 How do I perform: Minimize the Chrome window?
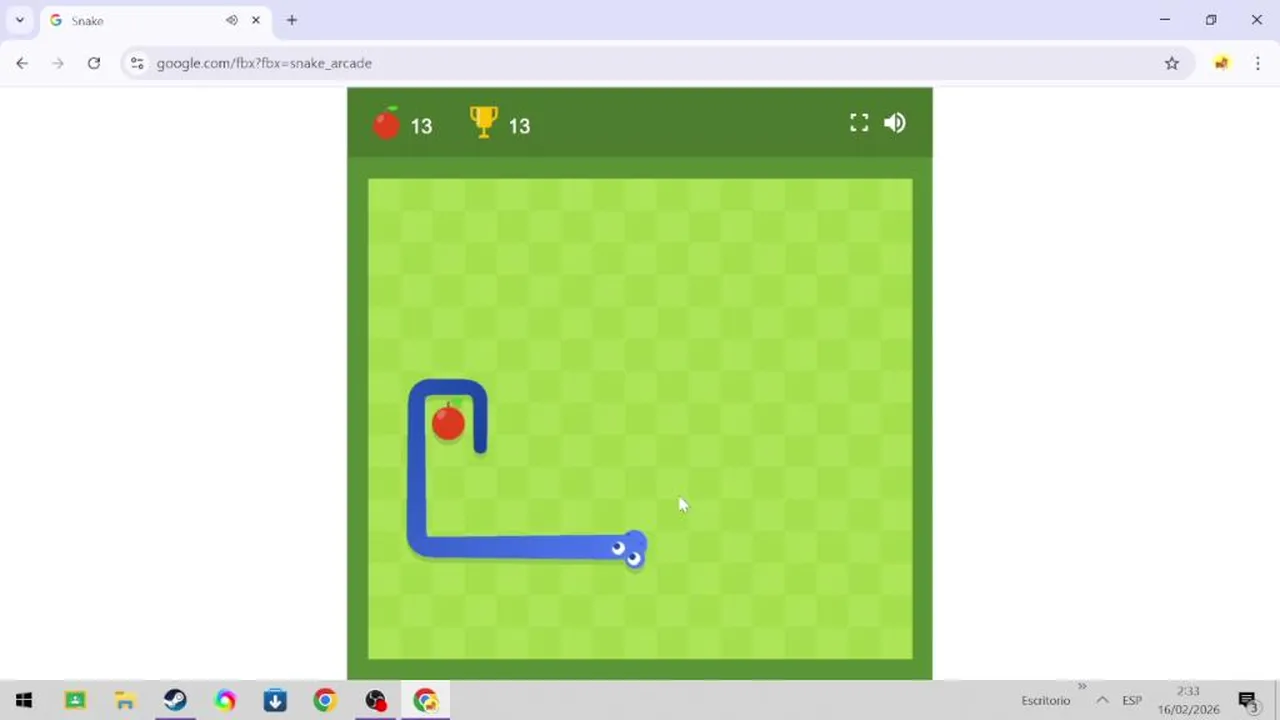[1165, 20]
